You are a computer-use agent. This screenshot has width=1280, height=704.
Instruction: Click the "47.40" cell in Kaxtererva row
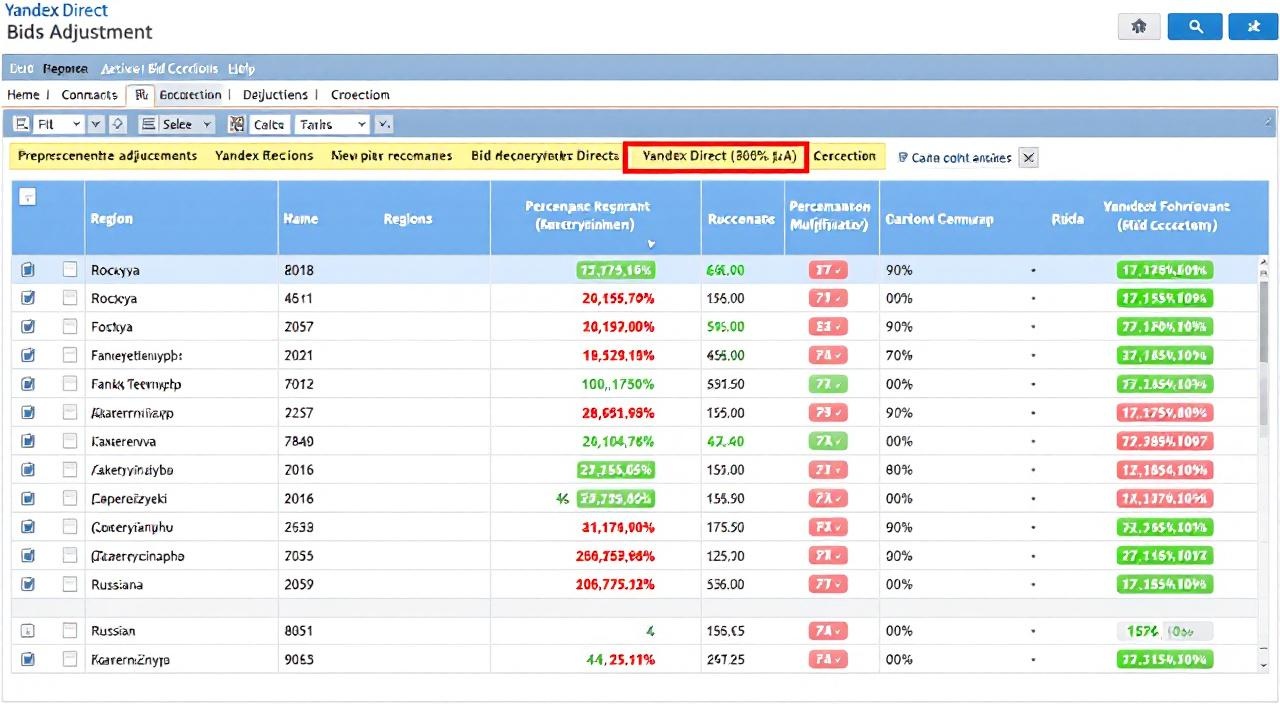coord(725,441)
